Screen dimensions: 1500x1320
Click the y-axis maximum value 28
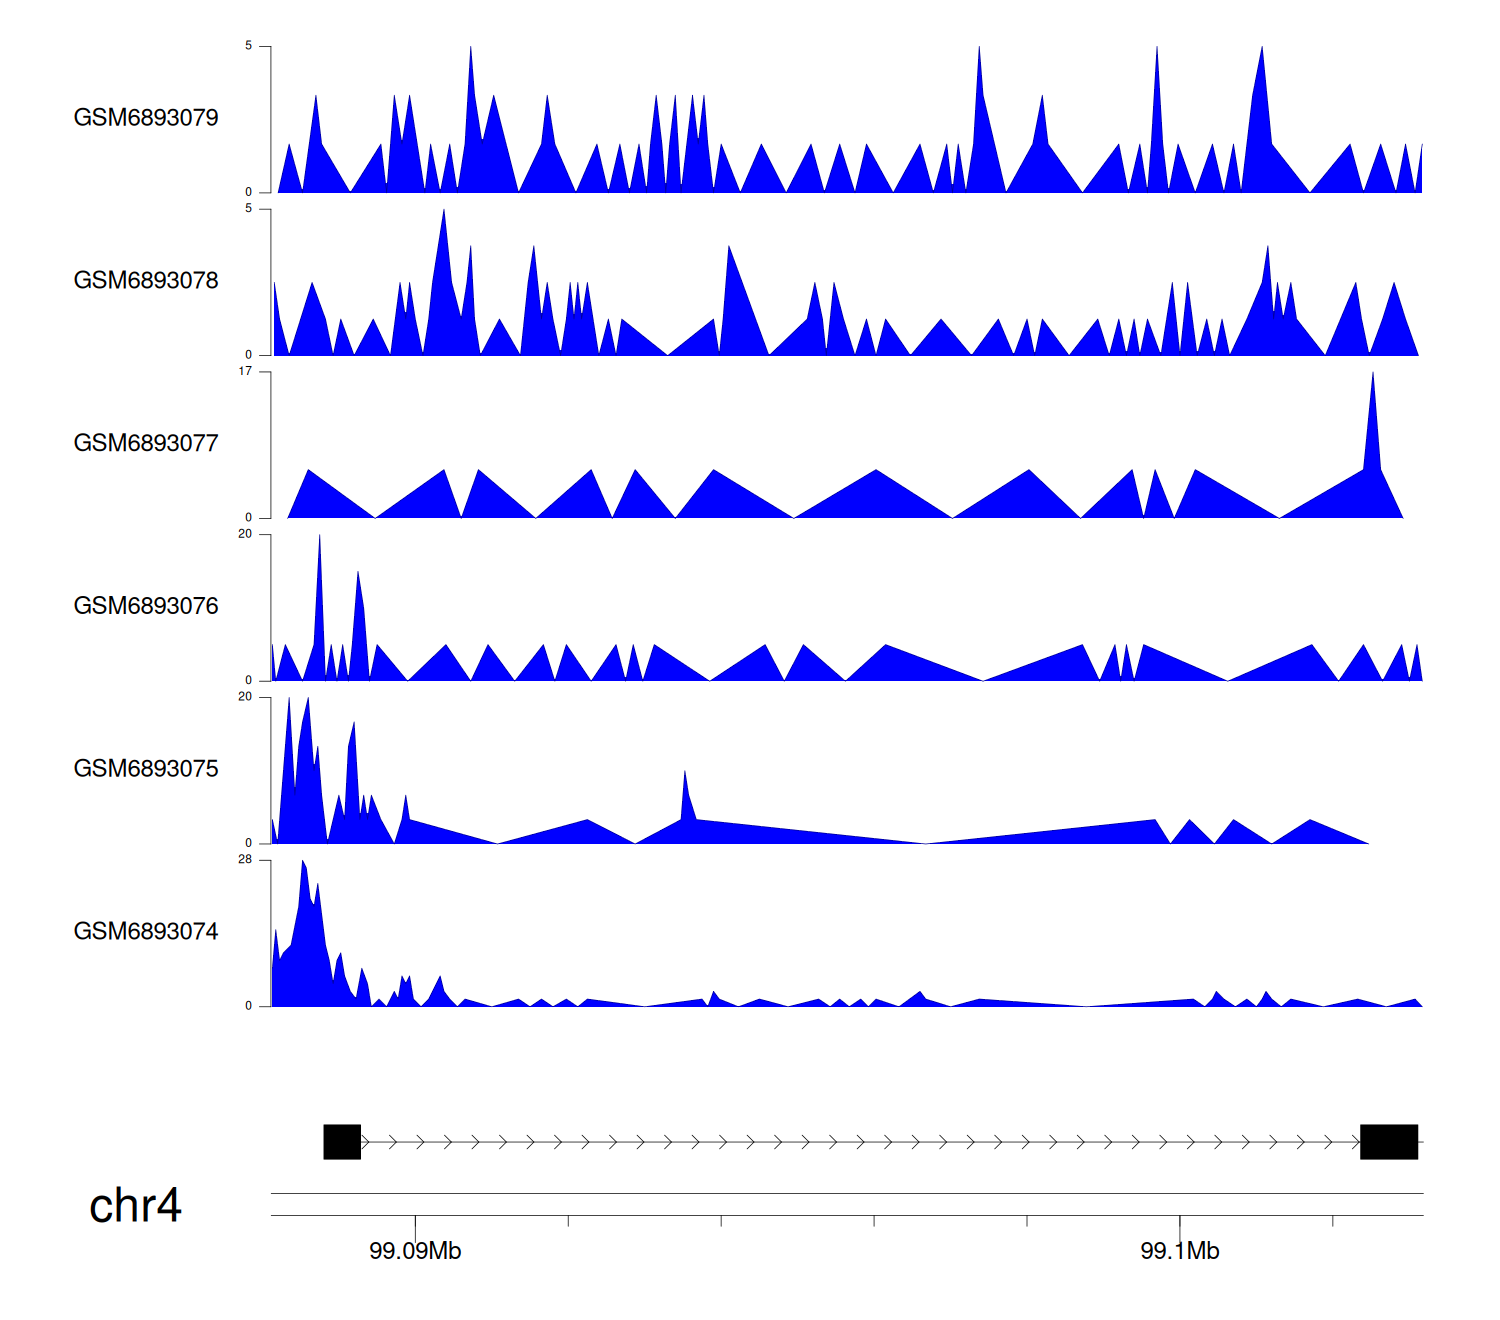point(245,860)
